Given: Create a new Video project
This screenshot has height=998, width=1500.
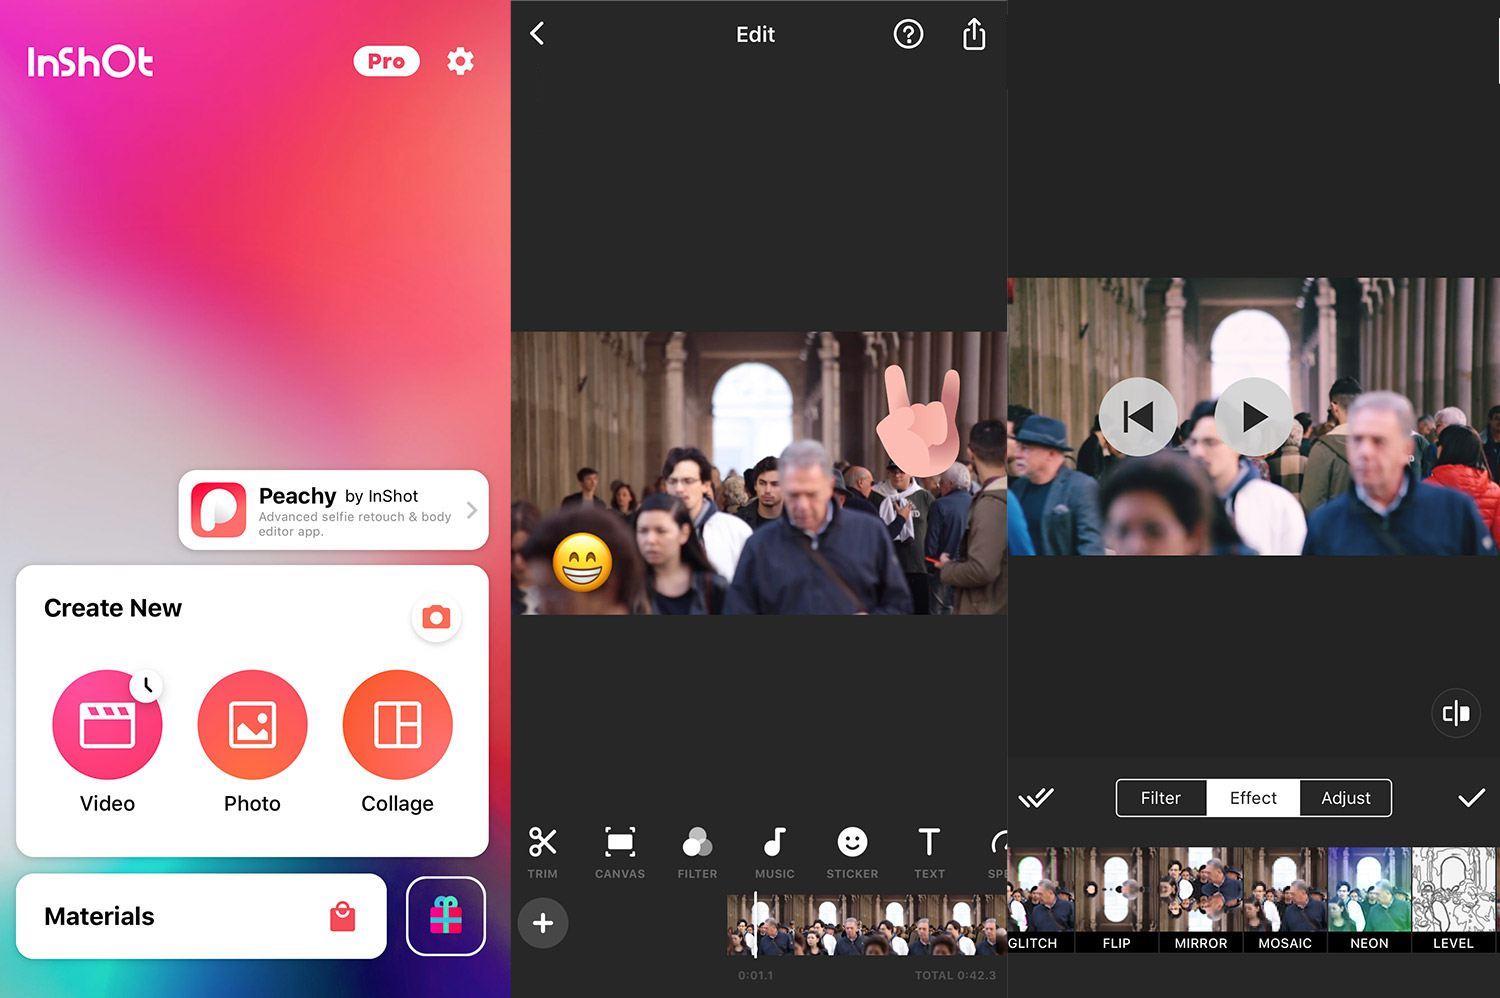Looking at the screenshot, I should 107,742.
